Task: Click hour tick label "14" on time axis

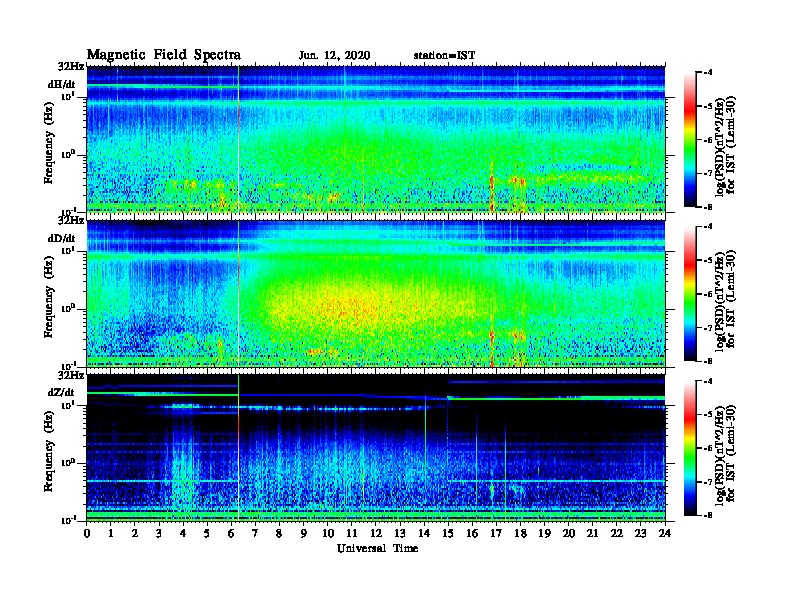Action: click(424, 534)
